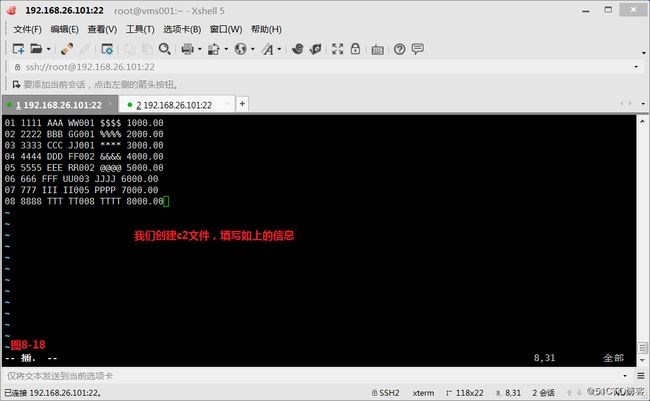Expand the Font dropdown arrow

pyautogui.click(x=279, y=49)
